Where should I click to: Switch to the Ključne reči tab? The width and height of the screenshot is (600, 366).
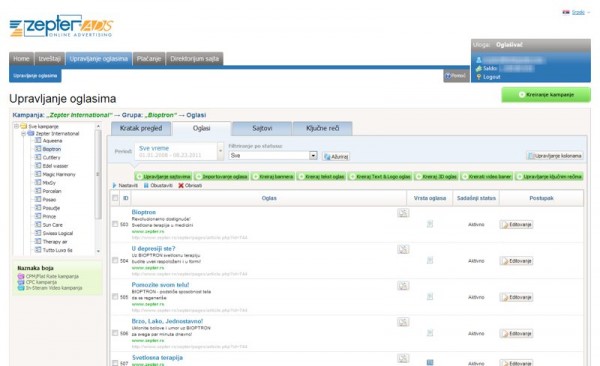click(x=322, y=129)
